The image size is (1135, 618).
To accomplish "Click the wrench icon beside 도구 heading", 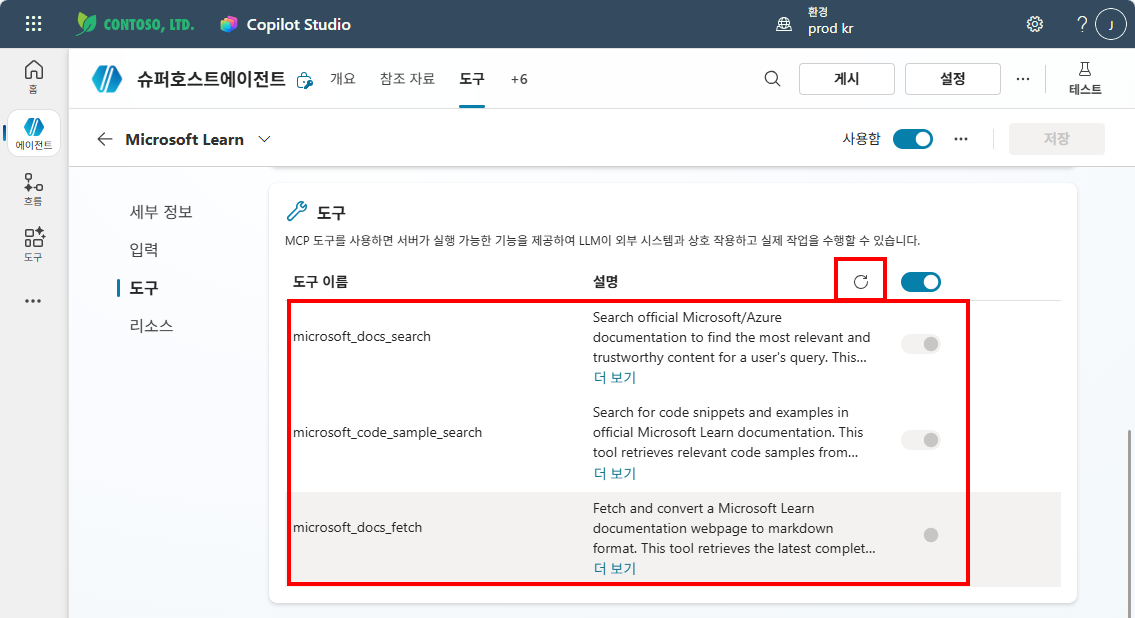I will click(297, 211).
